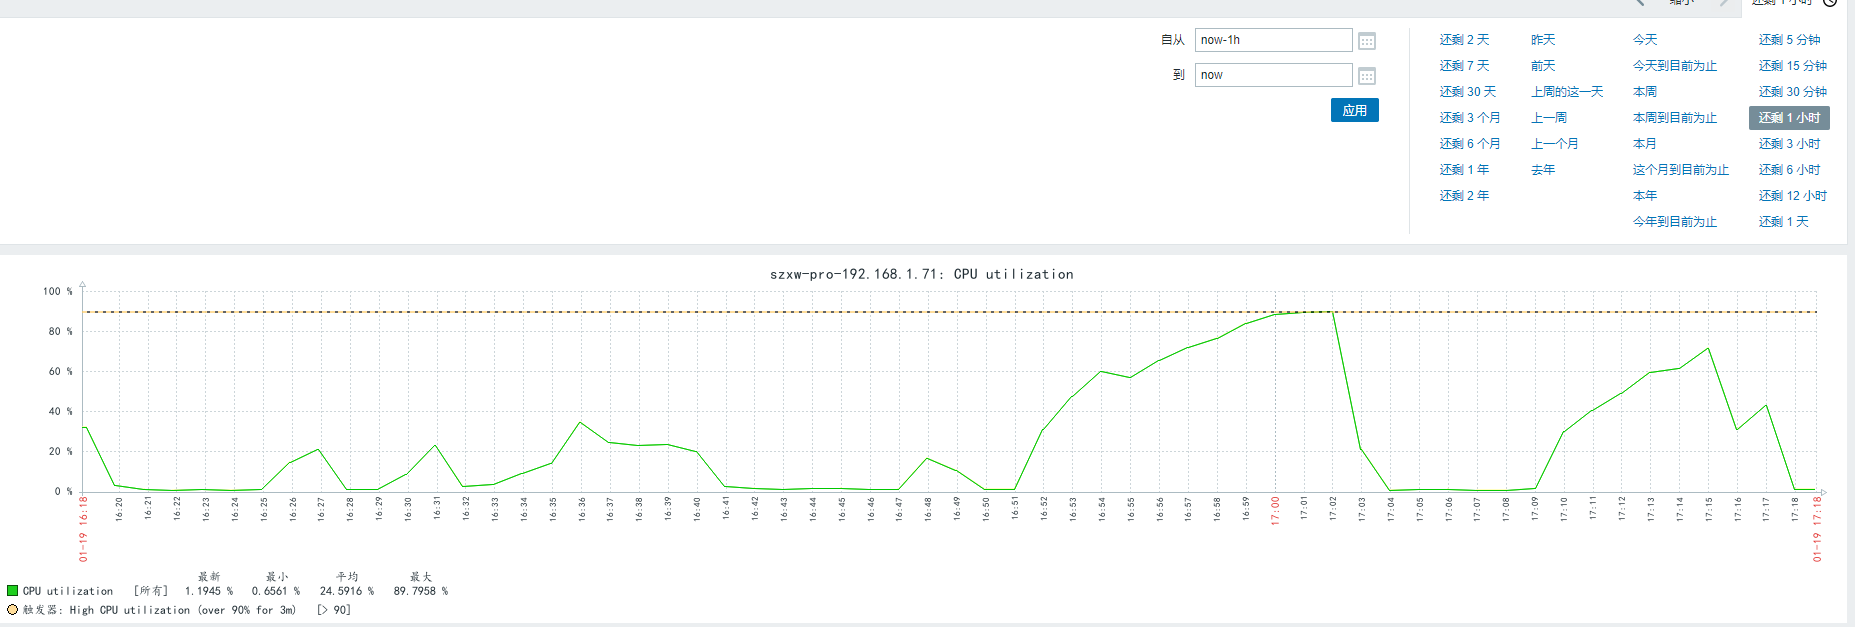The width and height of the screenshot is (1855, 627).
Task: Click the 应用 apply button
Action: (1354, 110)
